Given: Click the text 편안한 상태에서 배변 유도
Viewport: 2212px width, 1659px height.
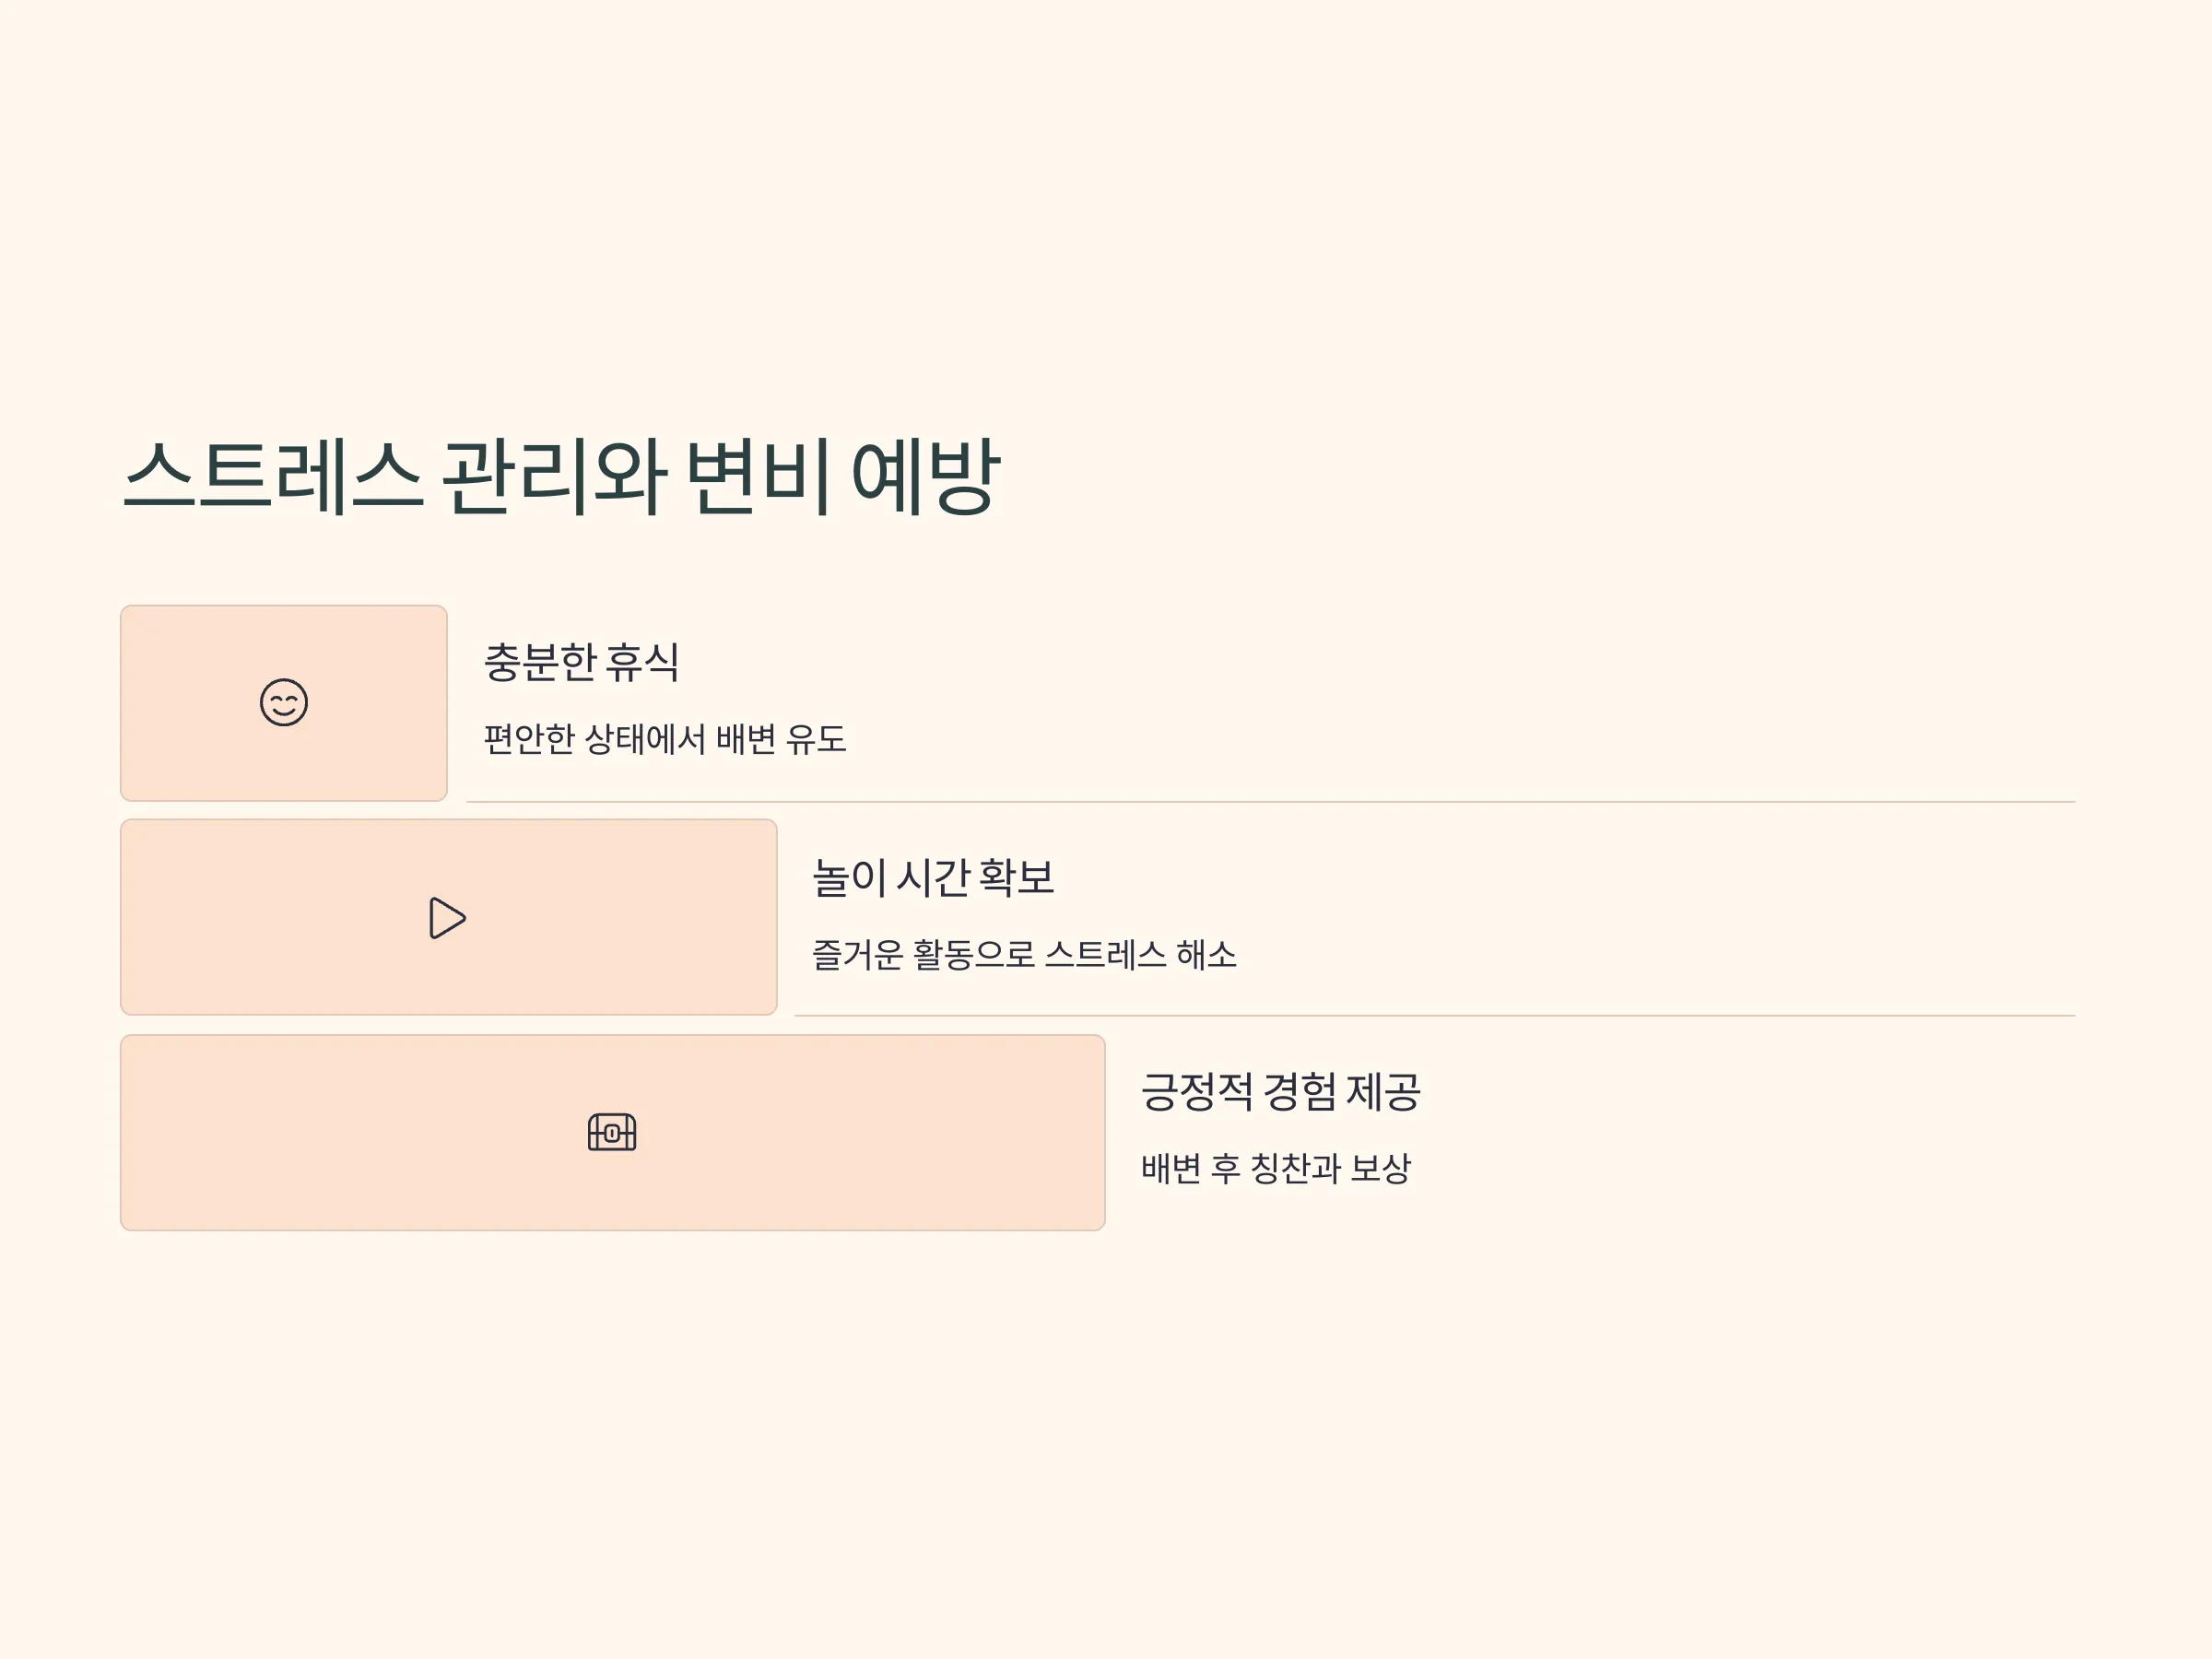Looking at the screenshot, I should (x=665, y=739).
